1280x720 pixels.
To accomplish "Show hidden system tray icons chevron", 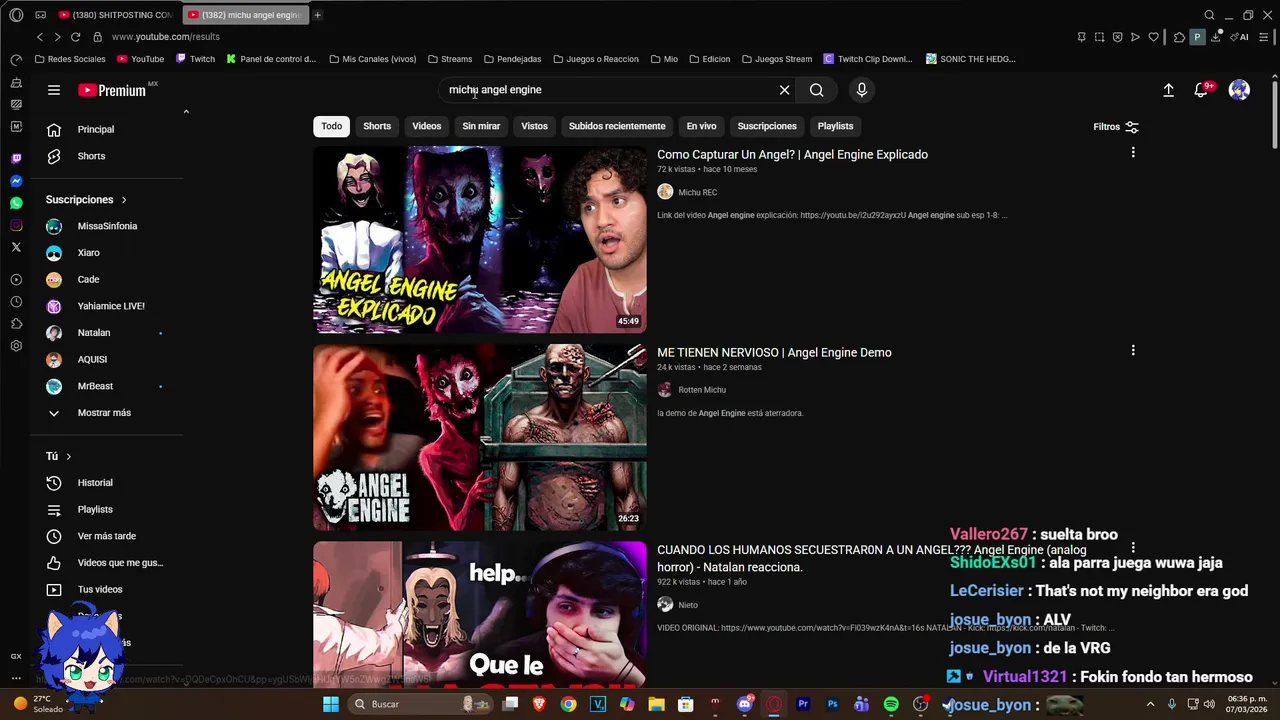I will click(1150, 704).
